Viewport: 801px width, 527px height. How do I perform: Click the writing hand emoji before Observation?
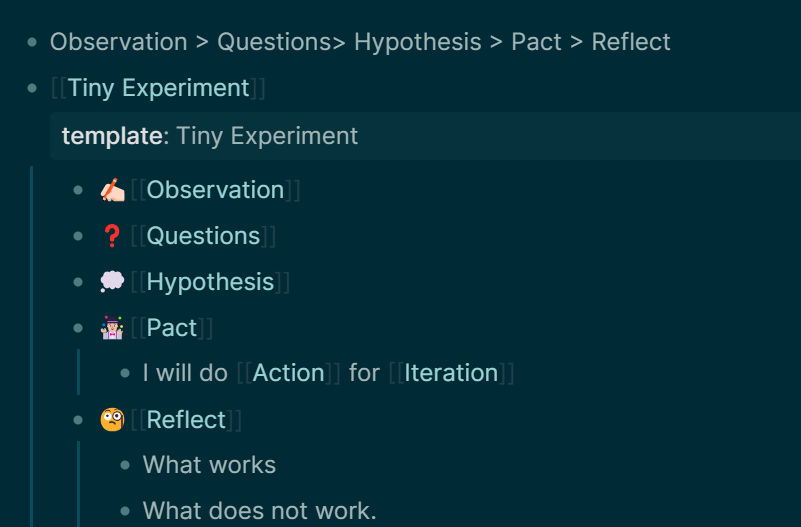112,190
